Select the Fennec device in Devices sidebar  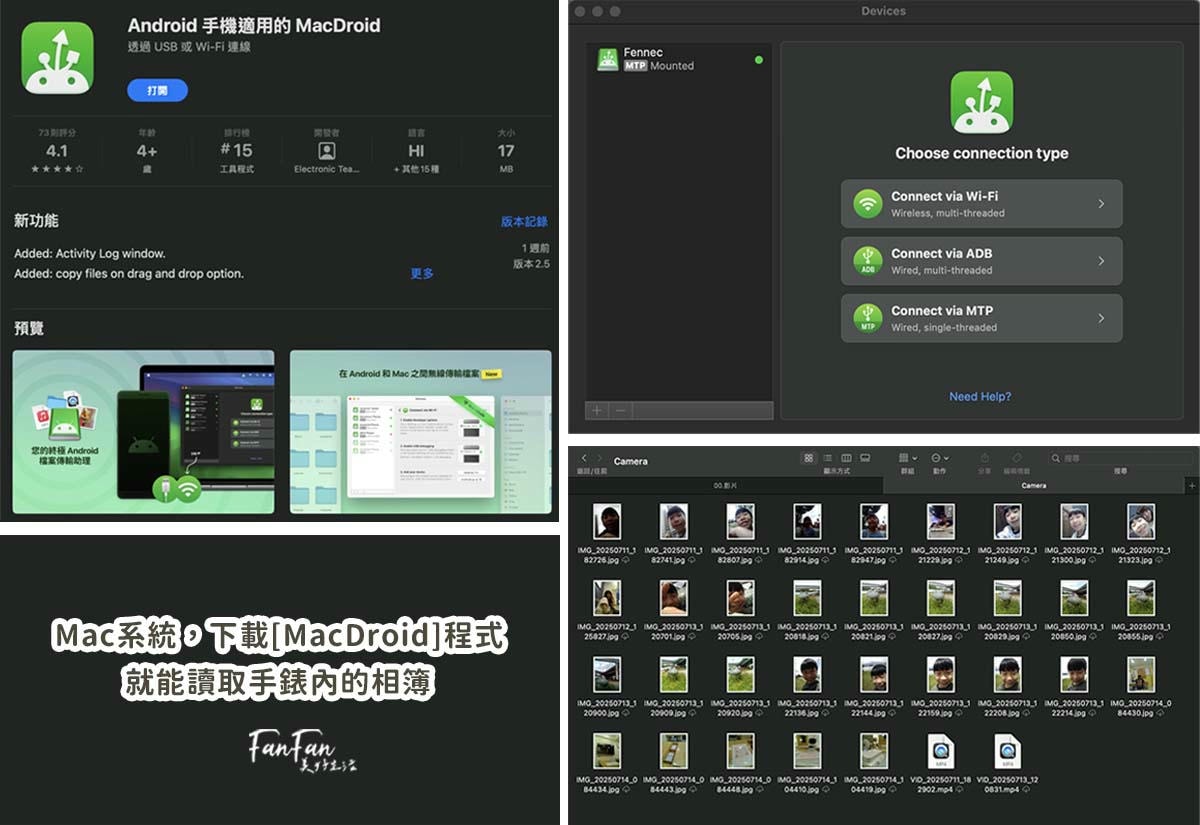click(x=678, y=59)
